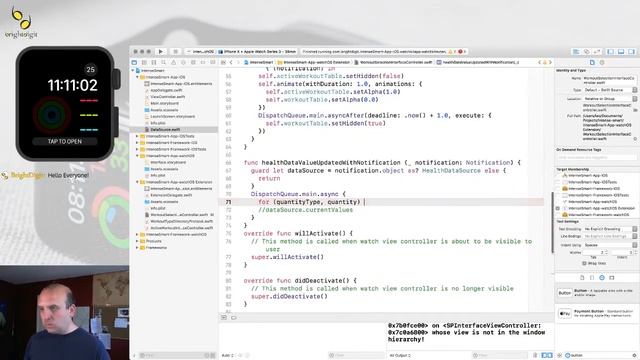Expand the Products group
This screenshot has height=360, width=640.
pyautogui.click(x=138, y=241)
